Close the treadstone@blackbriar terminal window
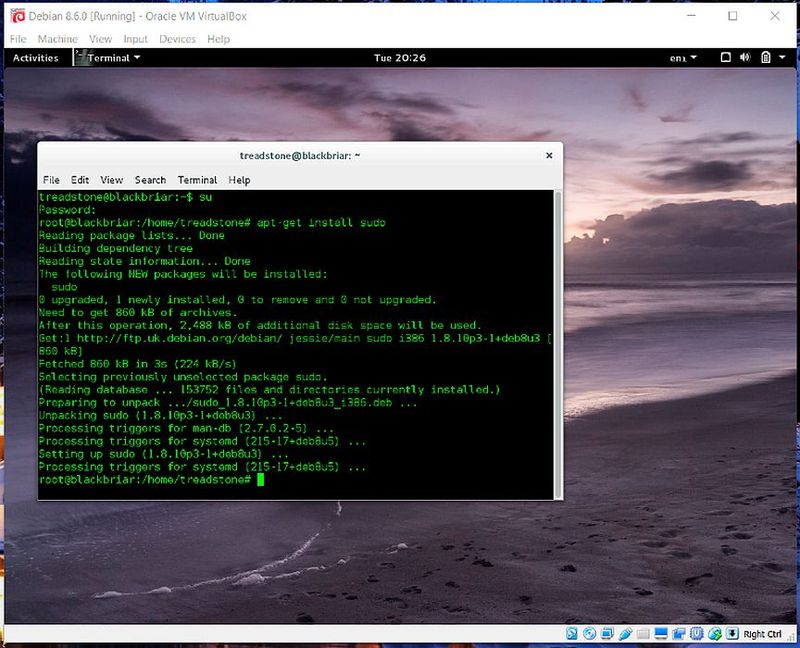This screenshot has width=800, height=648. (549, 156)
